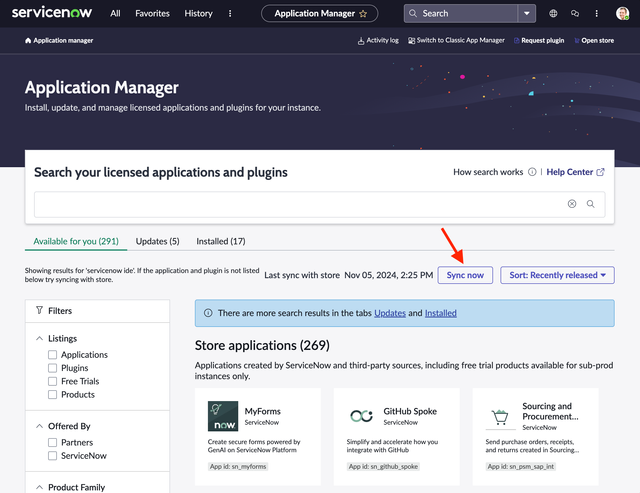
Task: Click the How search works info icon
Action: click(532, 172)
